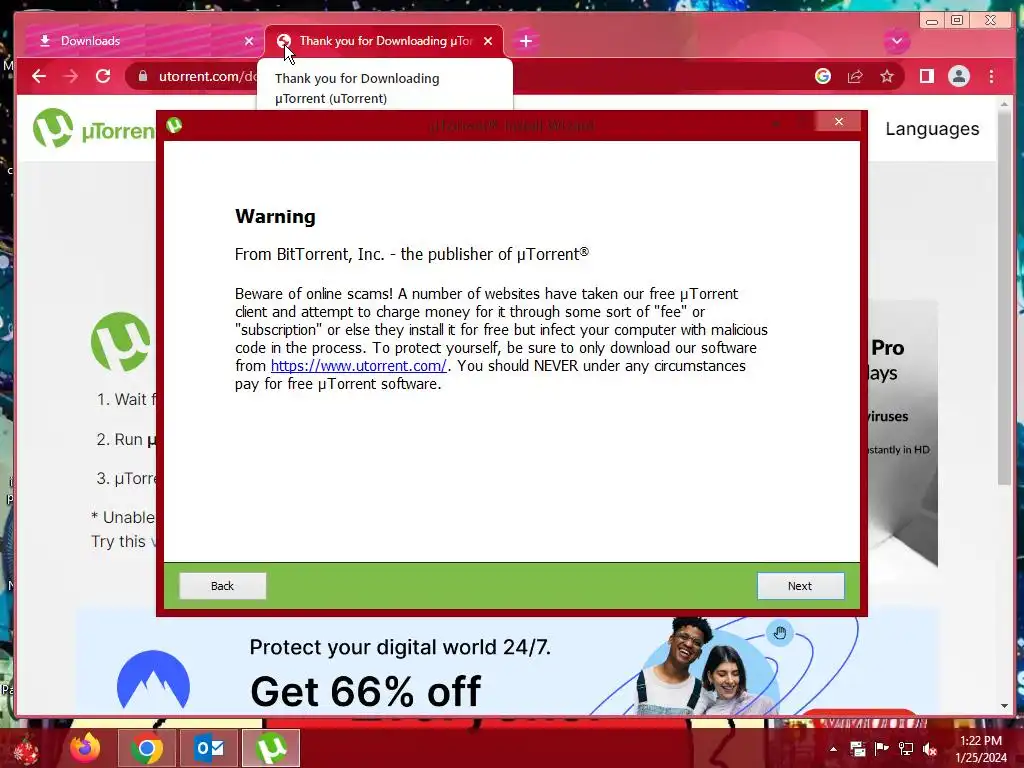Bookmark this page with the star icon
1024x768 pixels.
886,76
